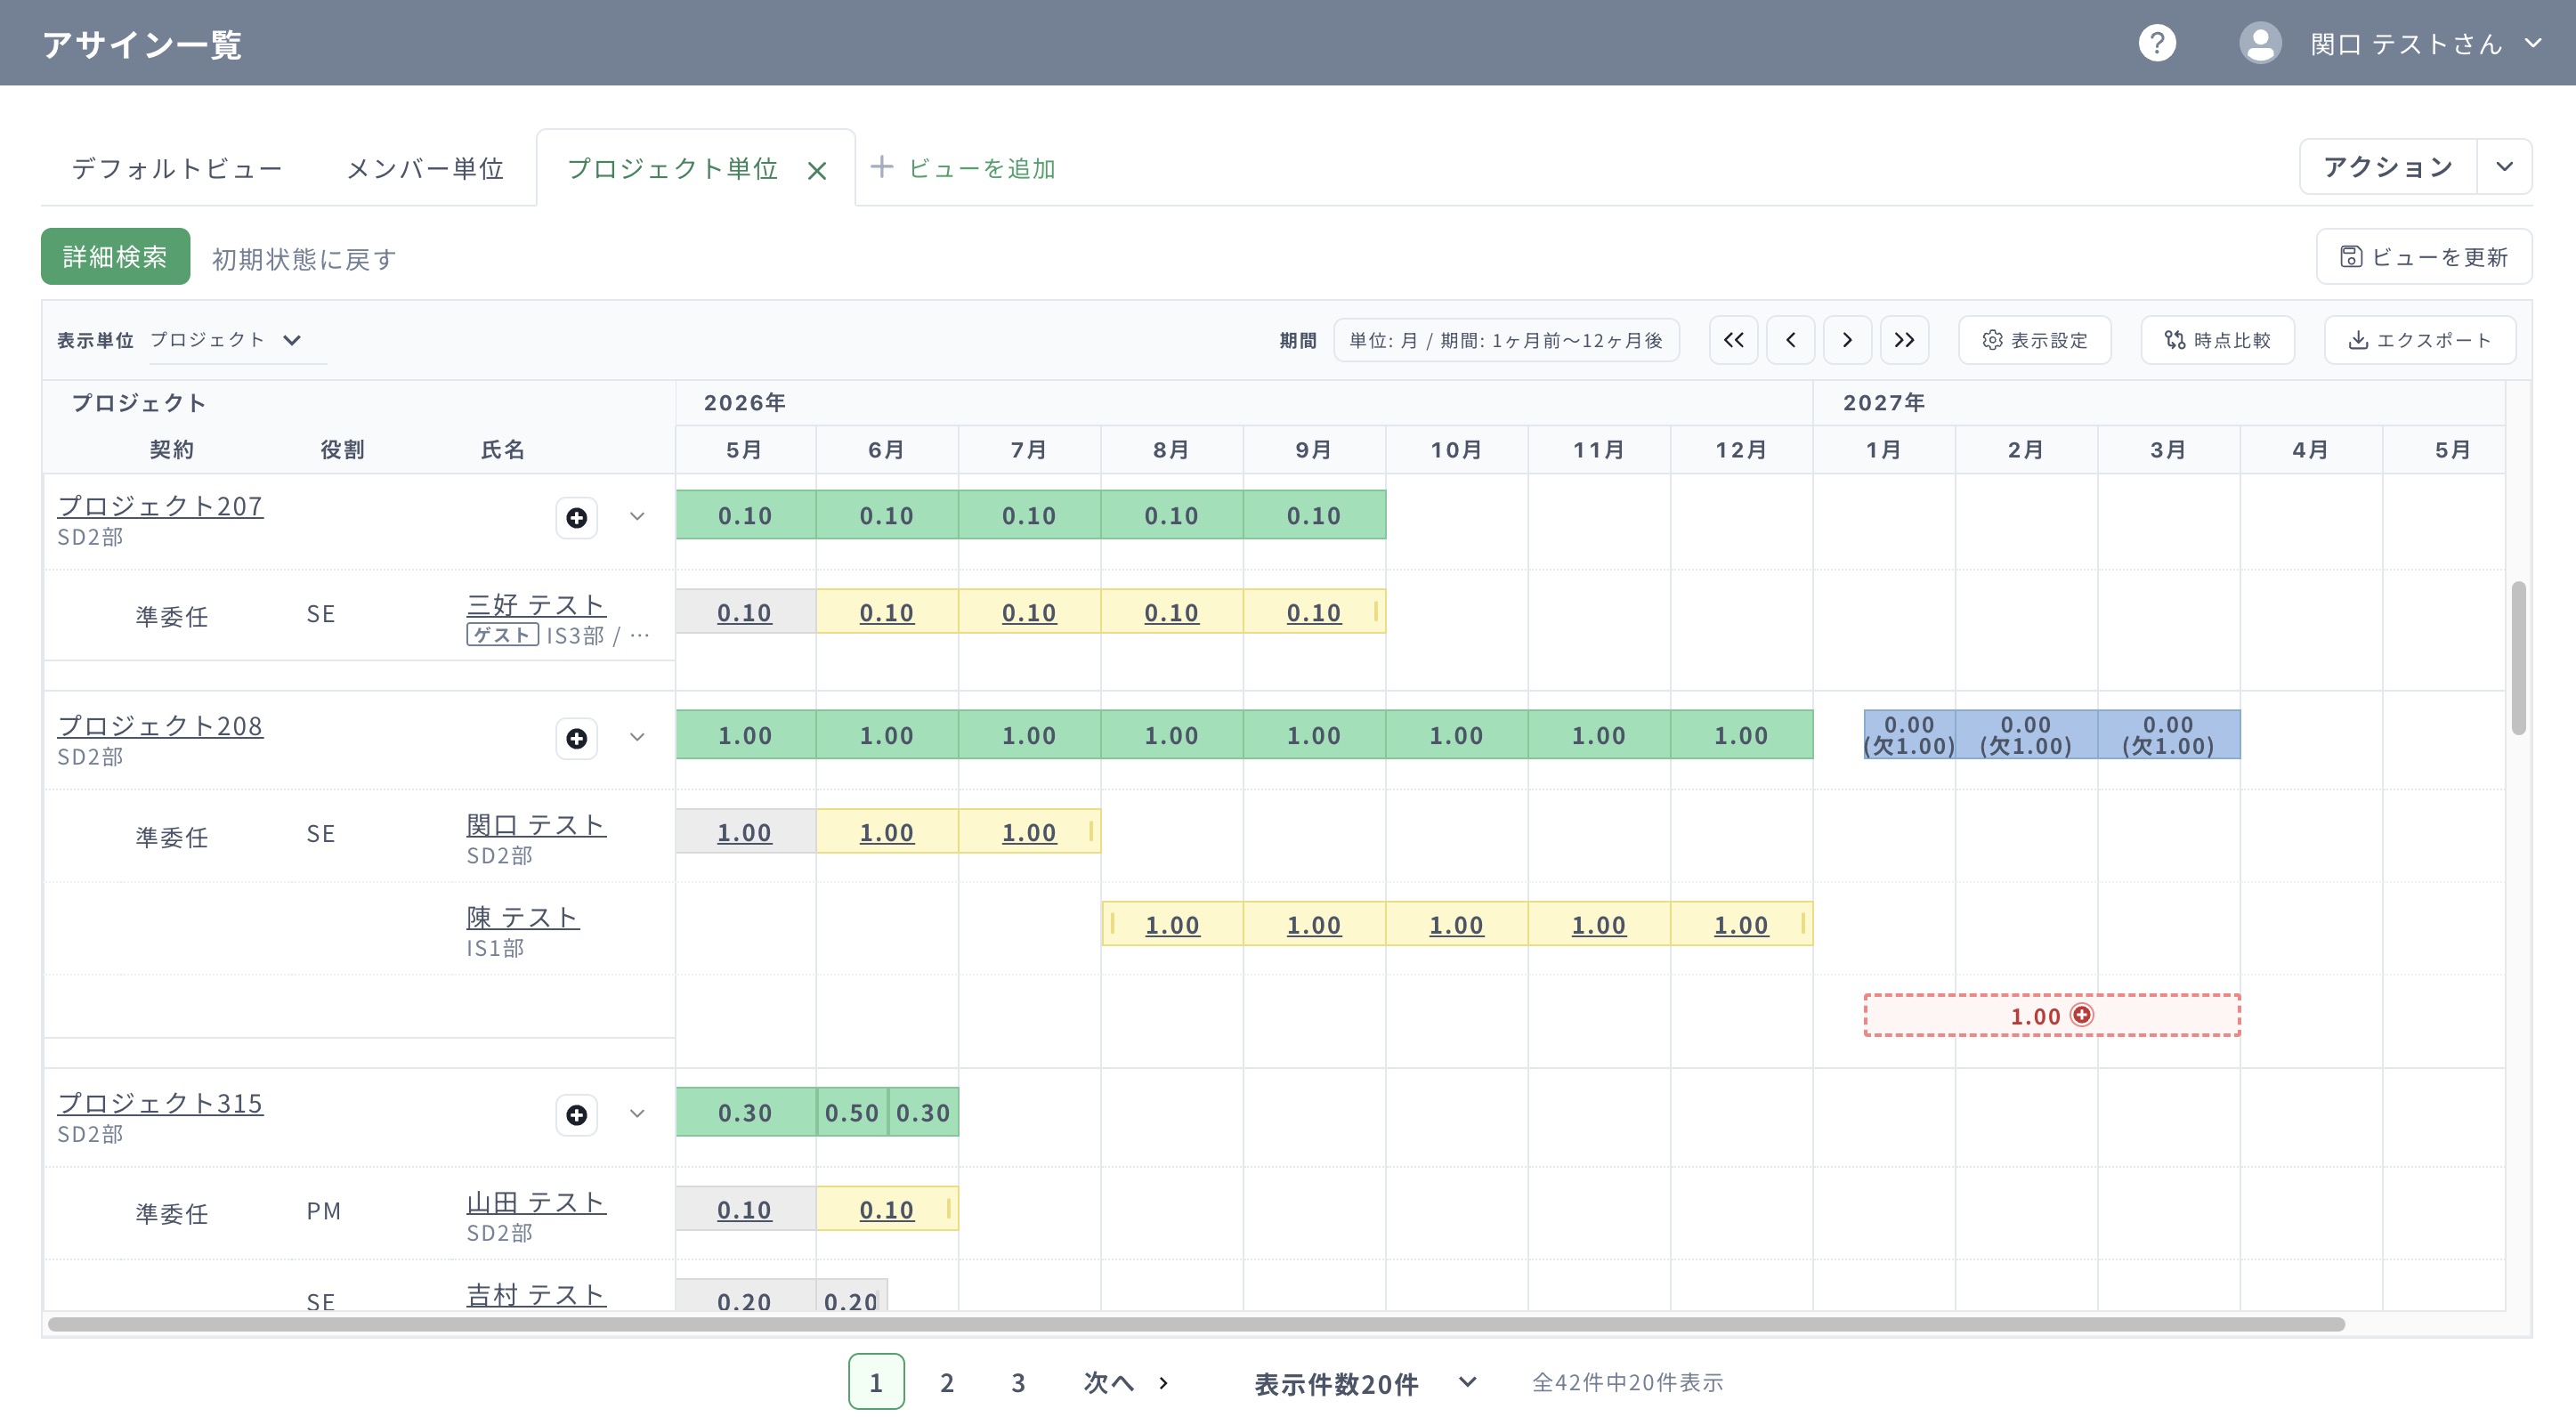Expand the アクション dropdown arrow
Screen dimensions: 2576x1417
click(2503, 166)
